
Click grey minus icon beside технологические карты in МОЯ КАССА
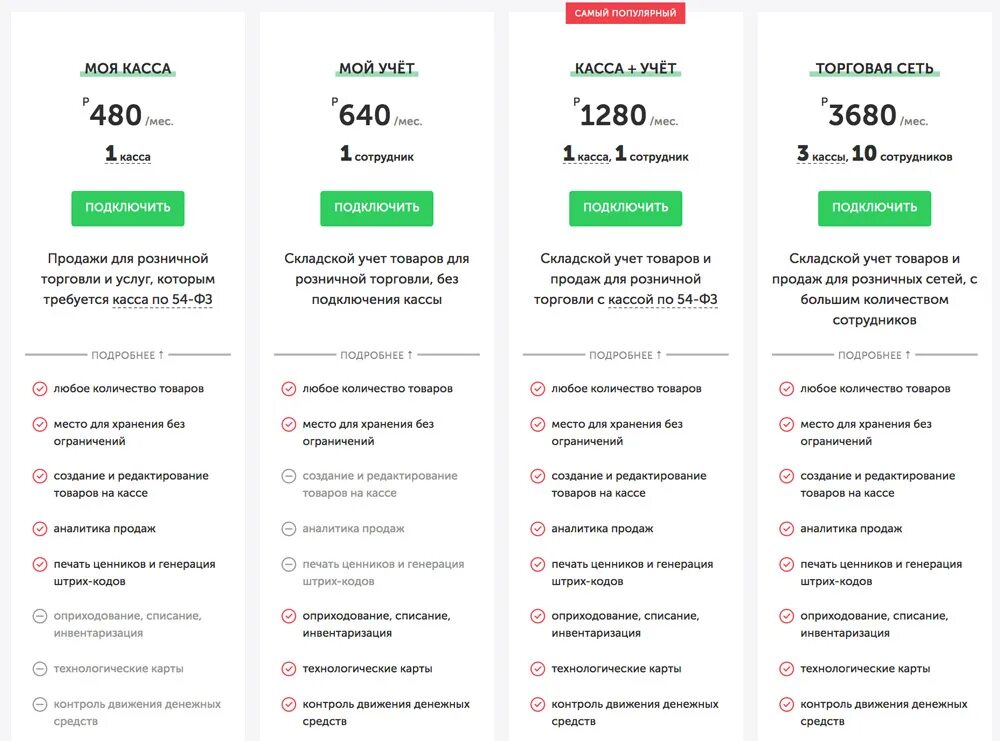(40, 669)
